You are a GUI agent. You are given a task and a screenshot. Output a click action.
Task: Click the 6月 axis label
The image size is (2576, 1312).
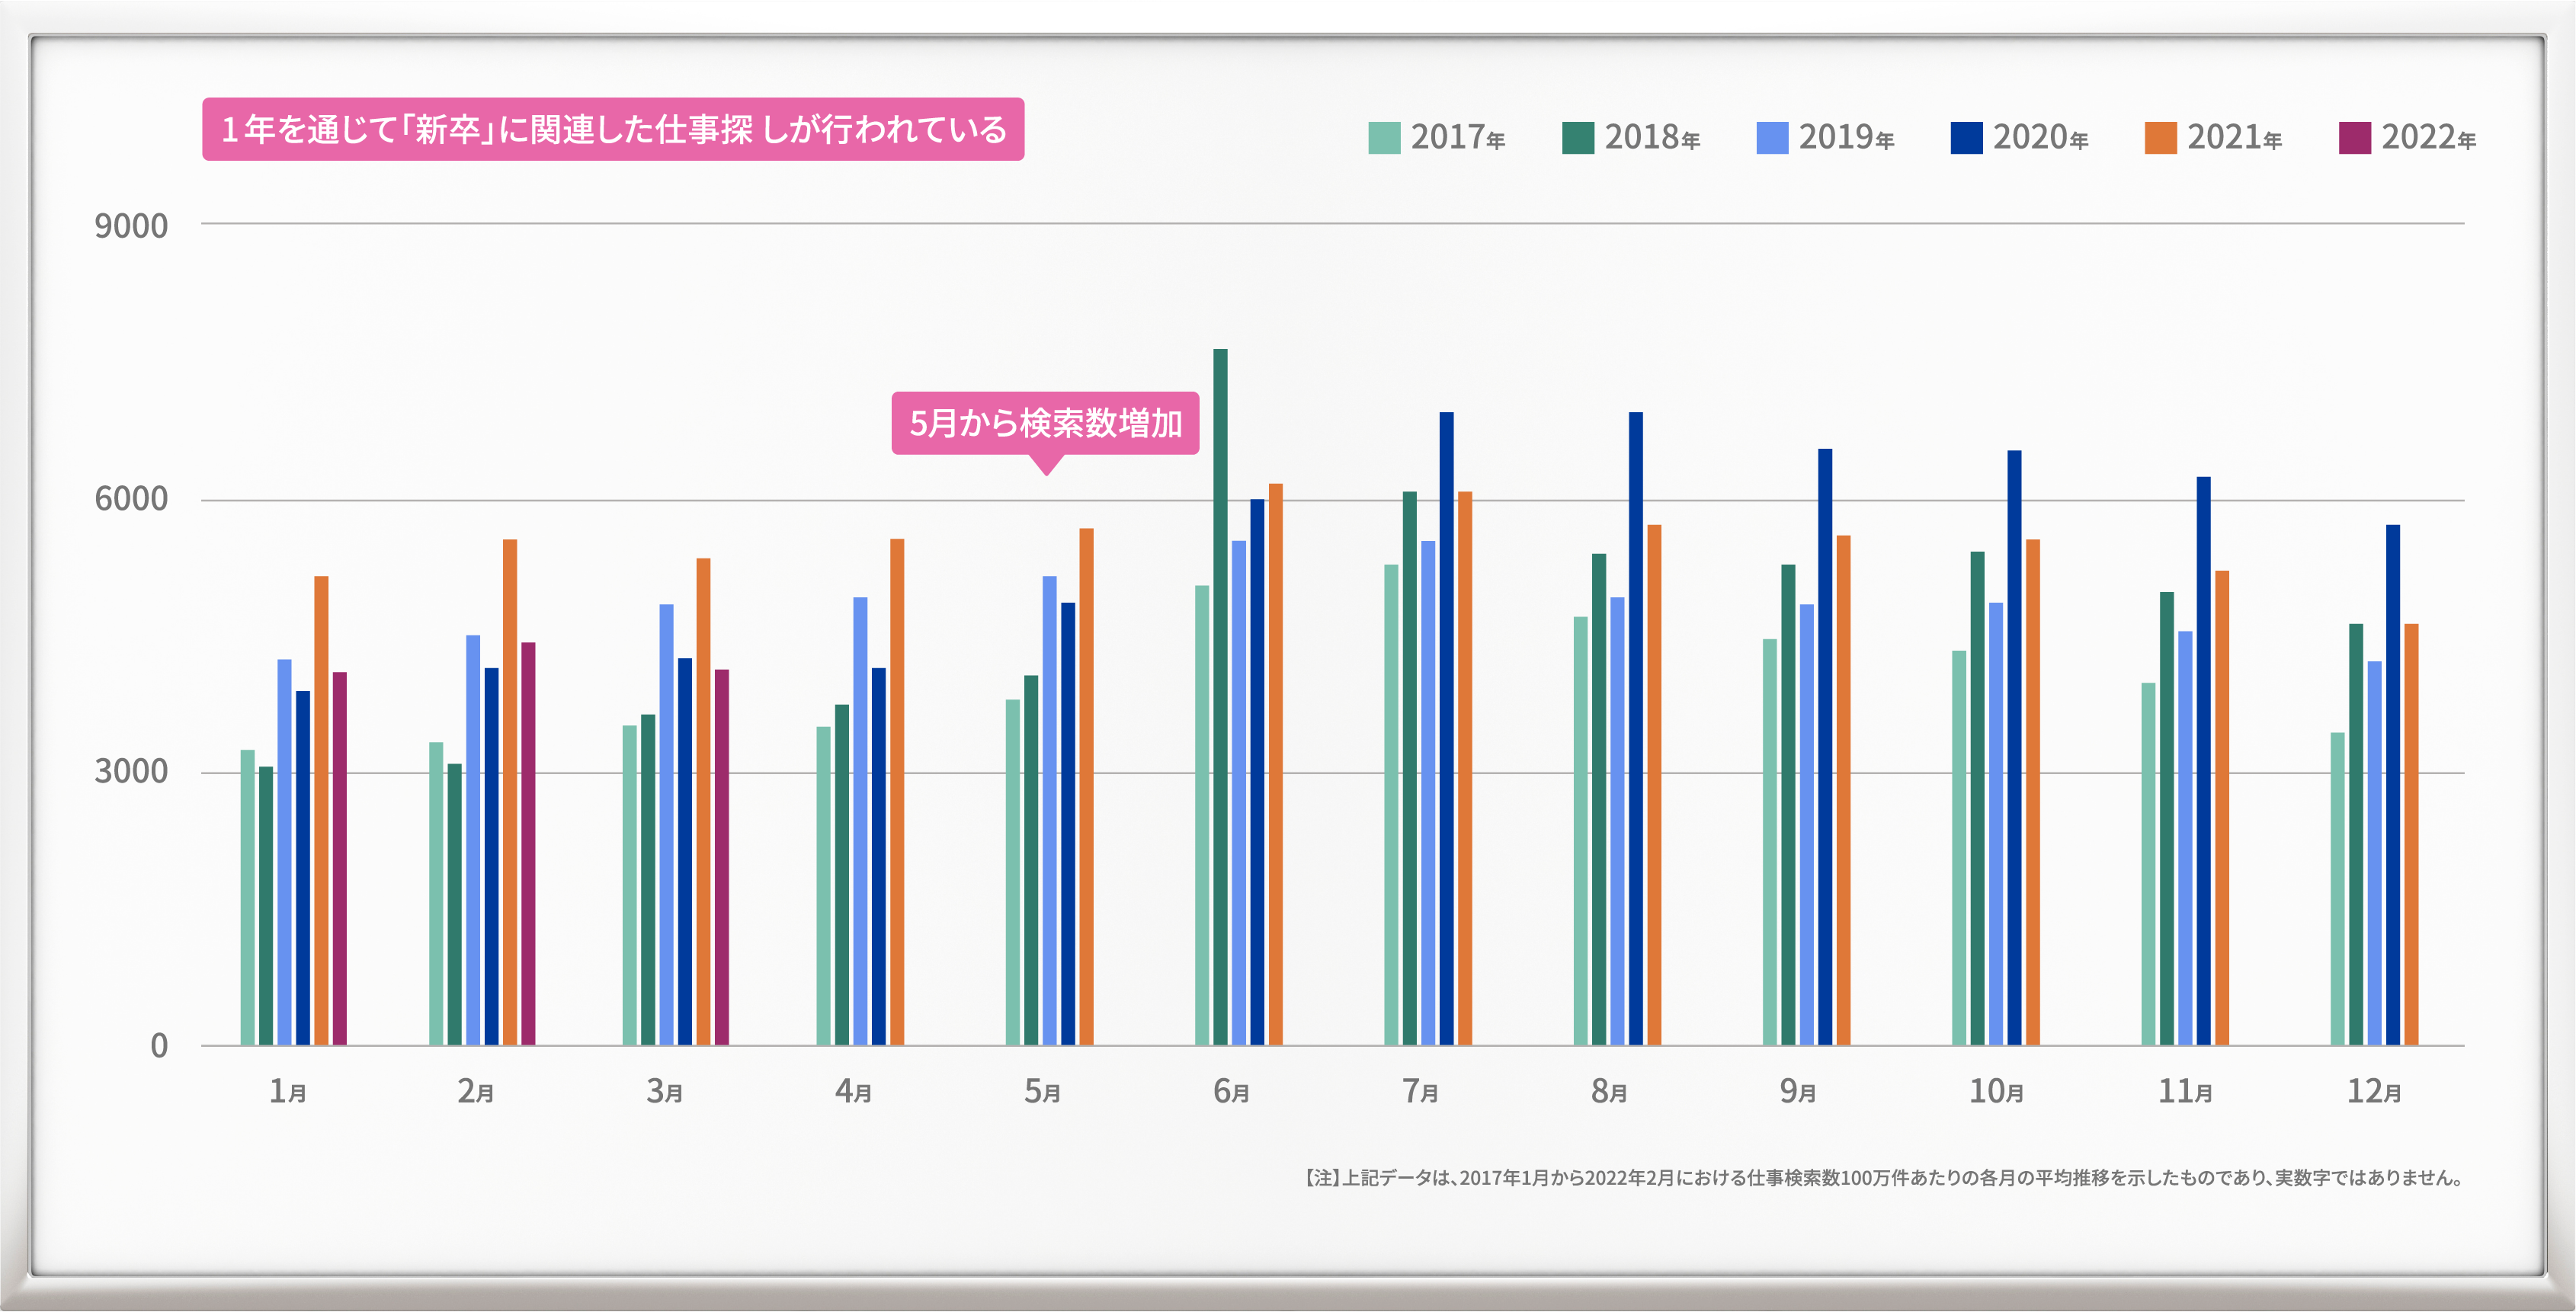point(1231,1091)
